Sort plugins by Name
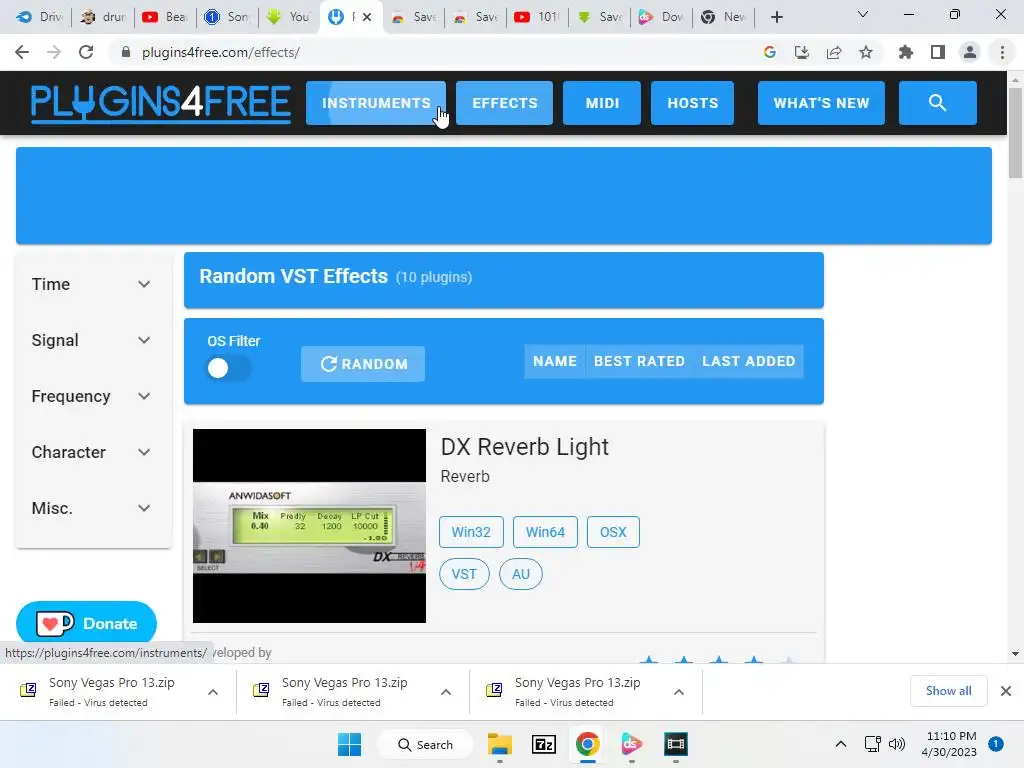 pos(554,361)
